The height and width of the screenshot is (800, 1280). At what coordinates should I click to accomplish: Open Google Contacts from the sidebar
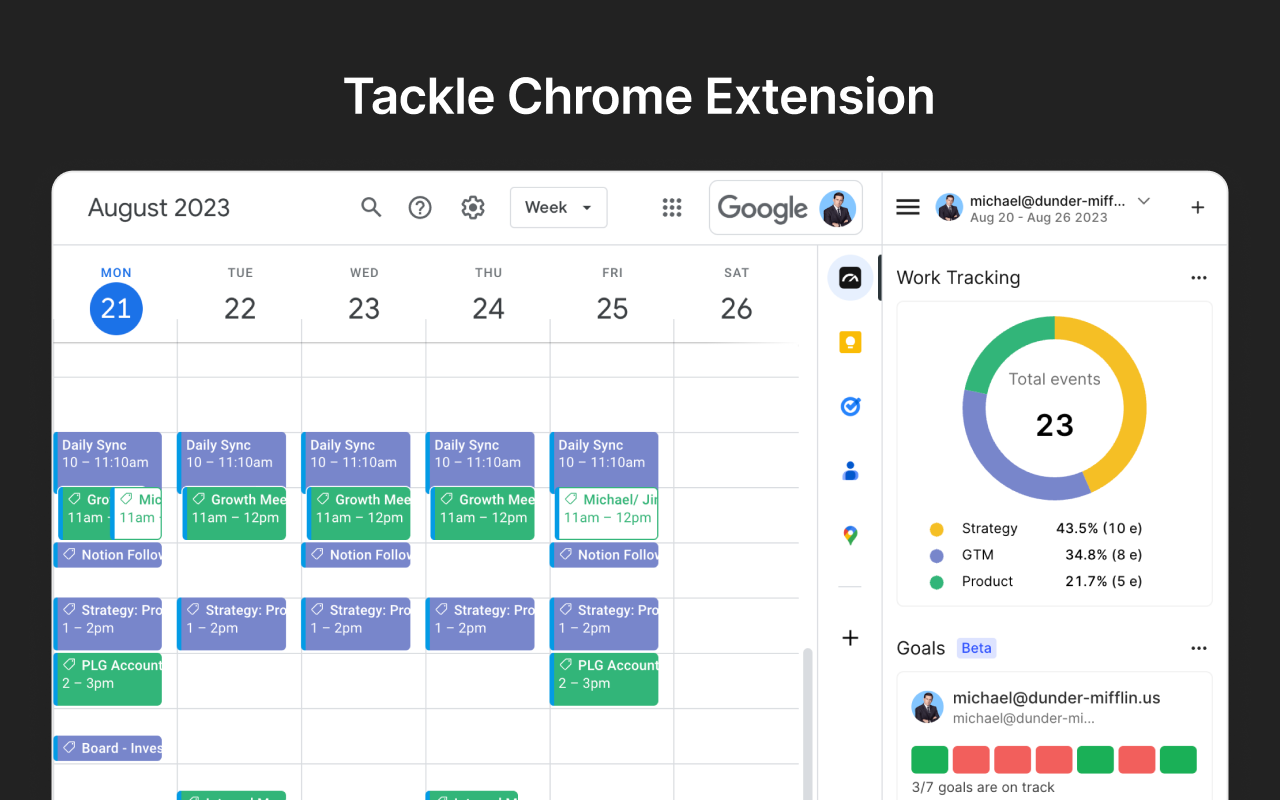point(849,470)
